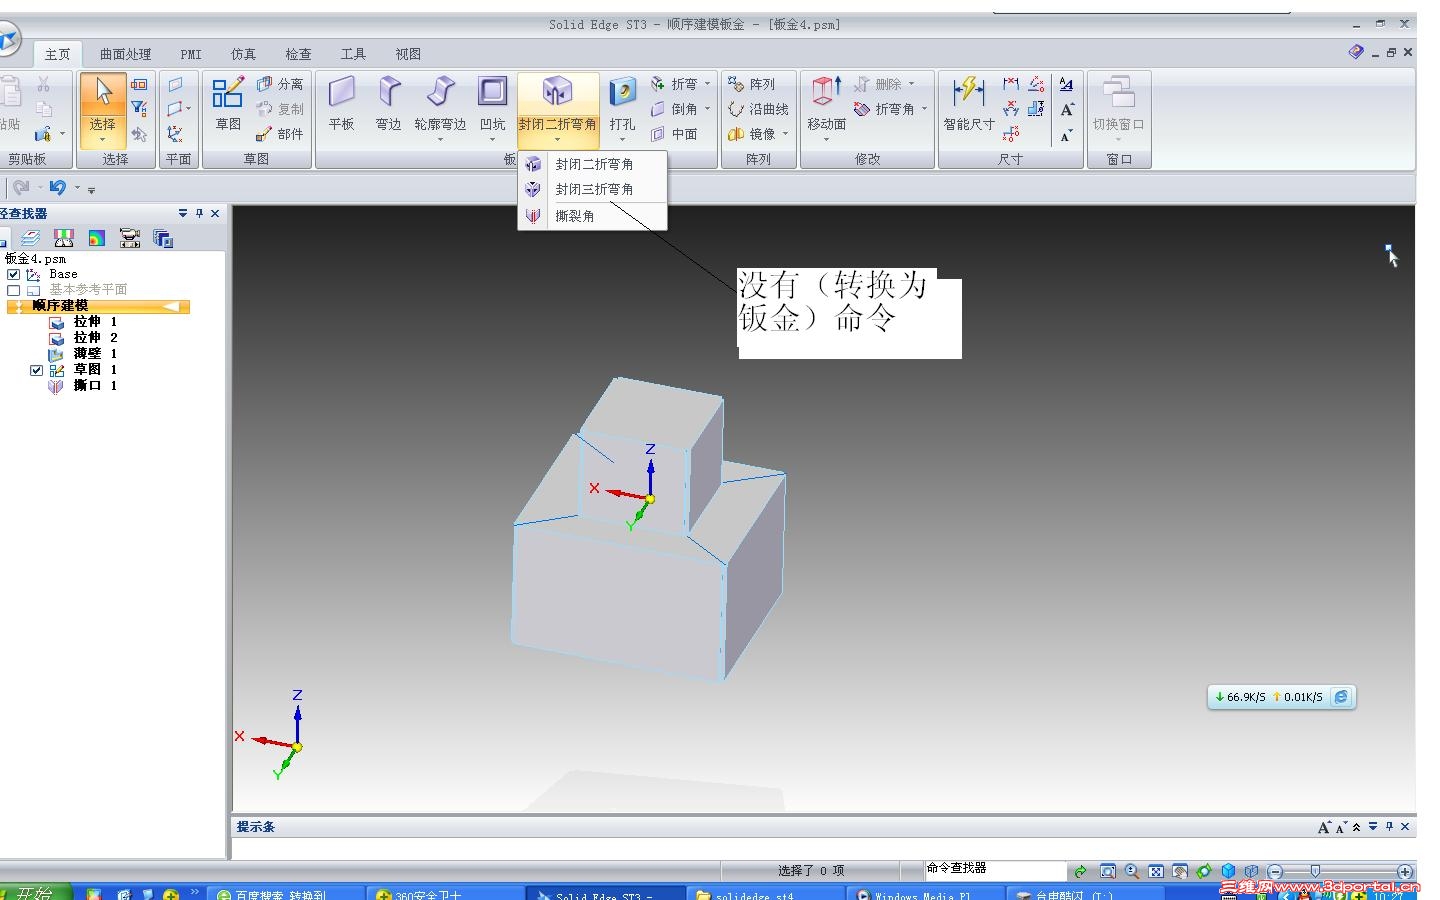
Task: Click the 分离 (Detach) command
Action: [280, 84]
